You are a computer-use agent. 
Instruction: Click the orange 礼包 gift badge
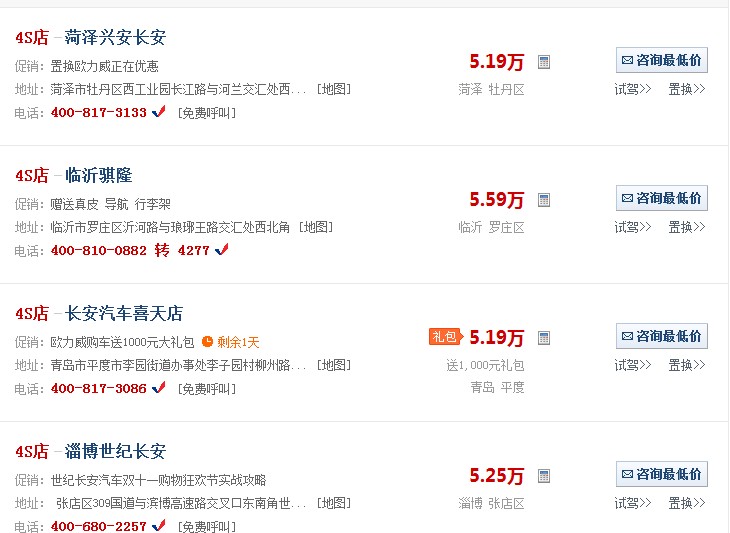443,337
